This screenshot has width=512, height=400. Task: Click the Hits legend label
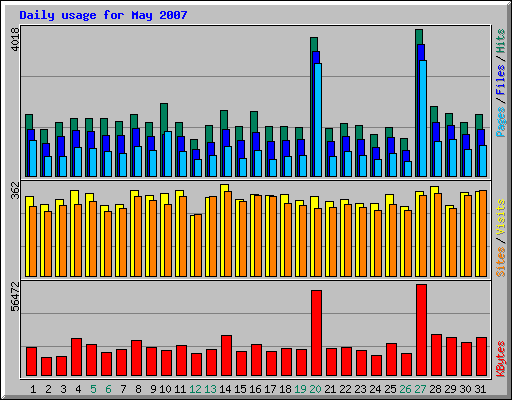tap(501, 41)
